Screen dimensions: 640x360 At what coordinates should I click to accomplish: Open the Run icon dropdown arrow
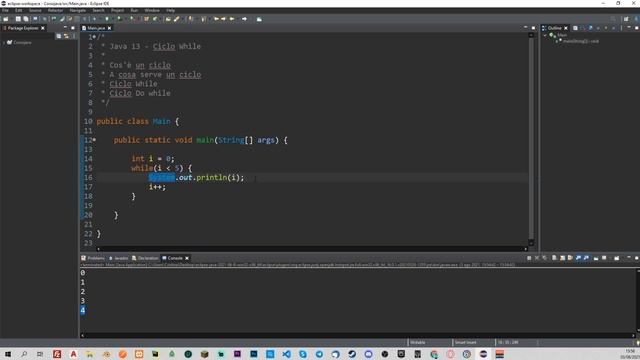click(113, 19)
